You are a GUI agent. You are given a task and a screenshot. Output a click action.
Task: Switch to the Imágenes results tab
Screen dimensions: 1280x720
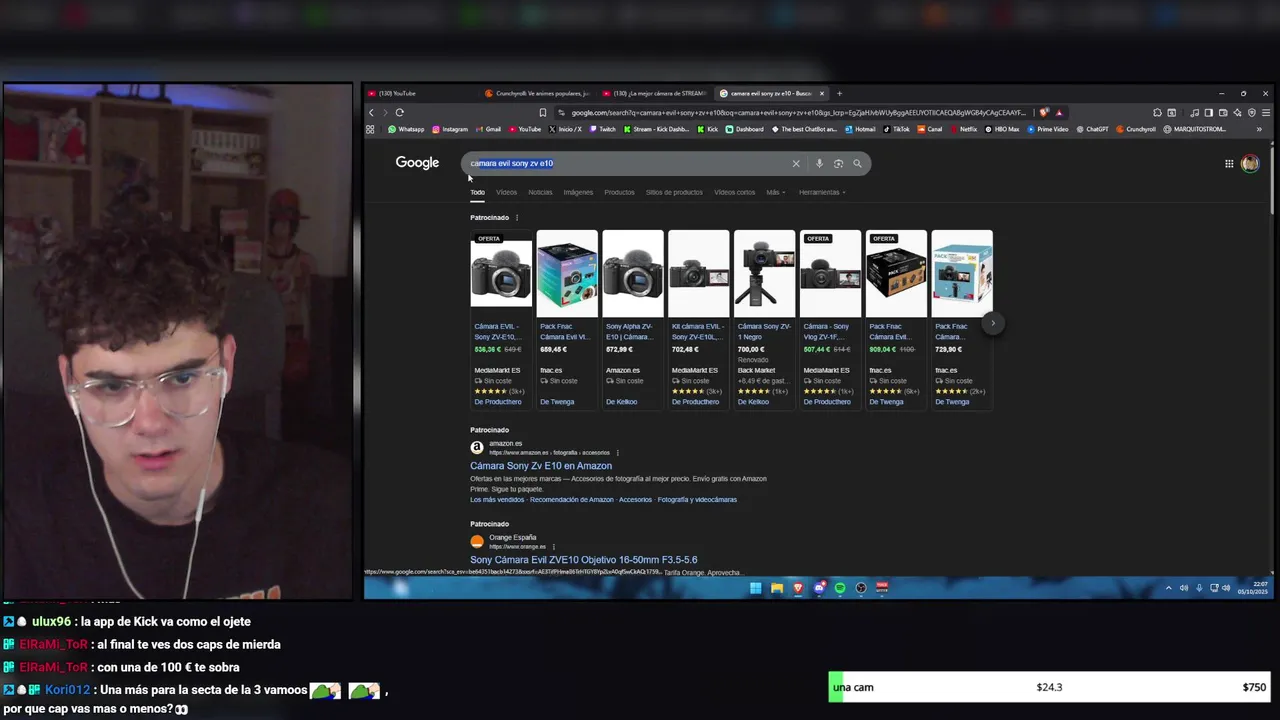coord(578,192)
